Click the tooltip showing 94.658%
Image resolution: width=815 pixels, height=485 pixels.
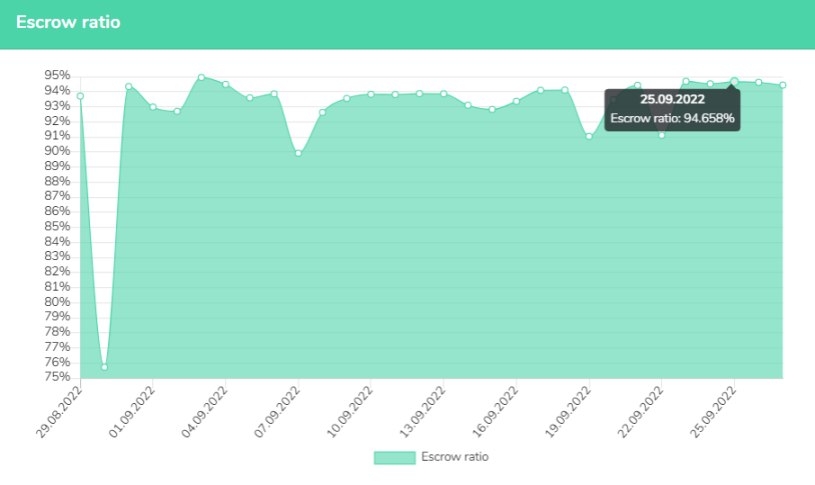672,109
